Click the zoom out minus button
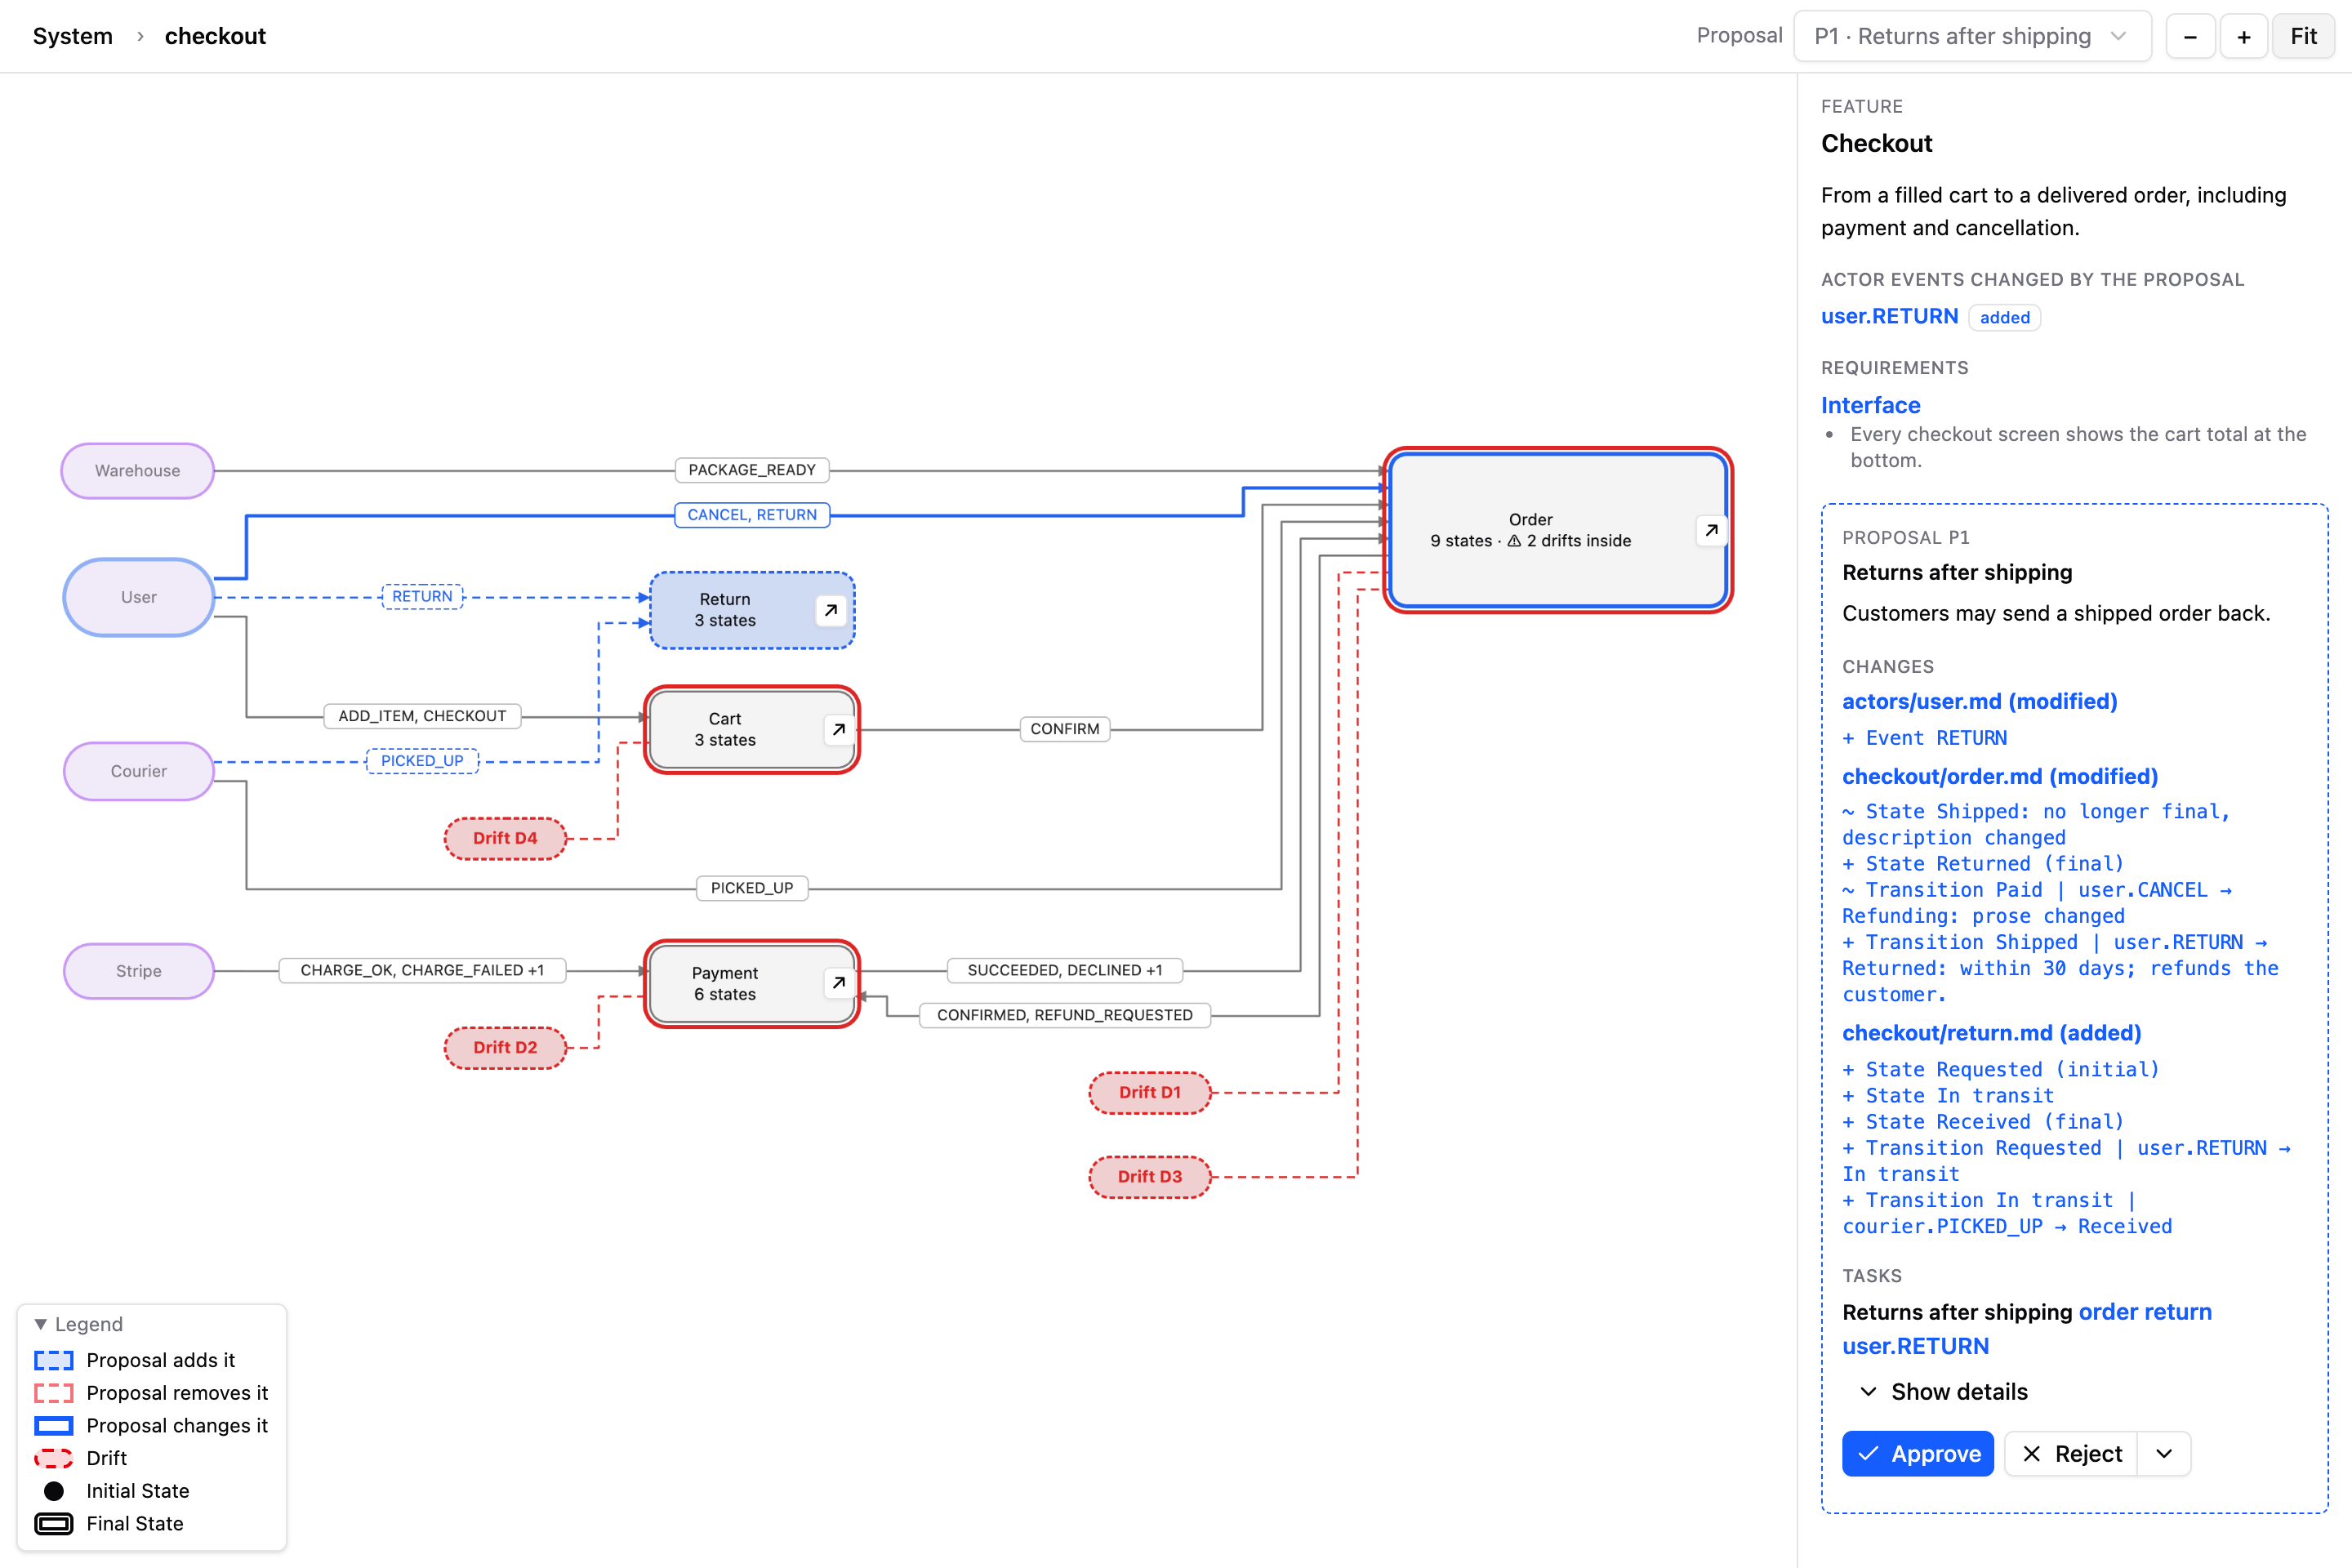The width and height of the screenshot is (2352, 1568). tap(2190, 37)
